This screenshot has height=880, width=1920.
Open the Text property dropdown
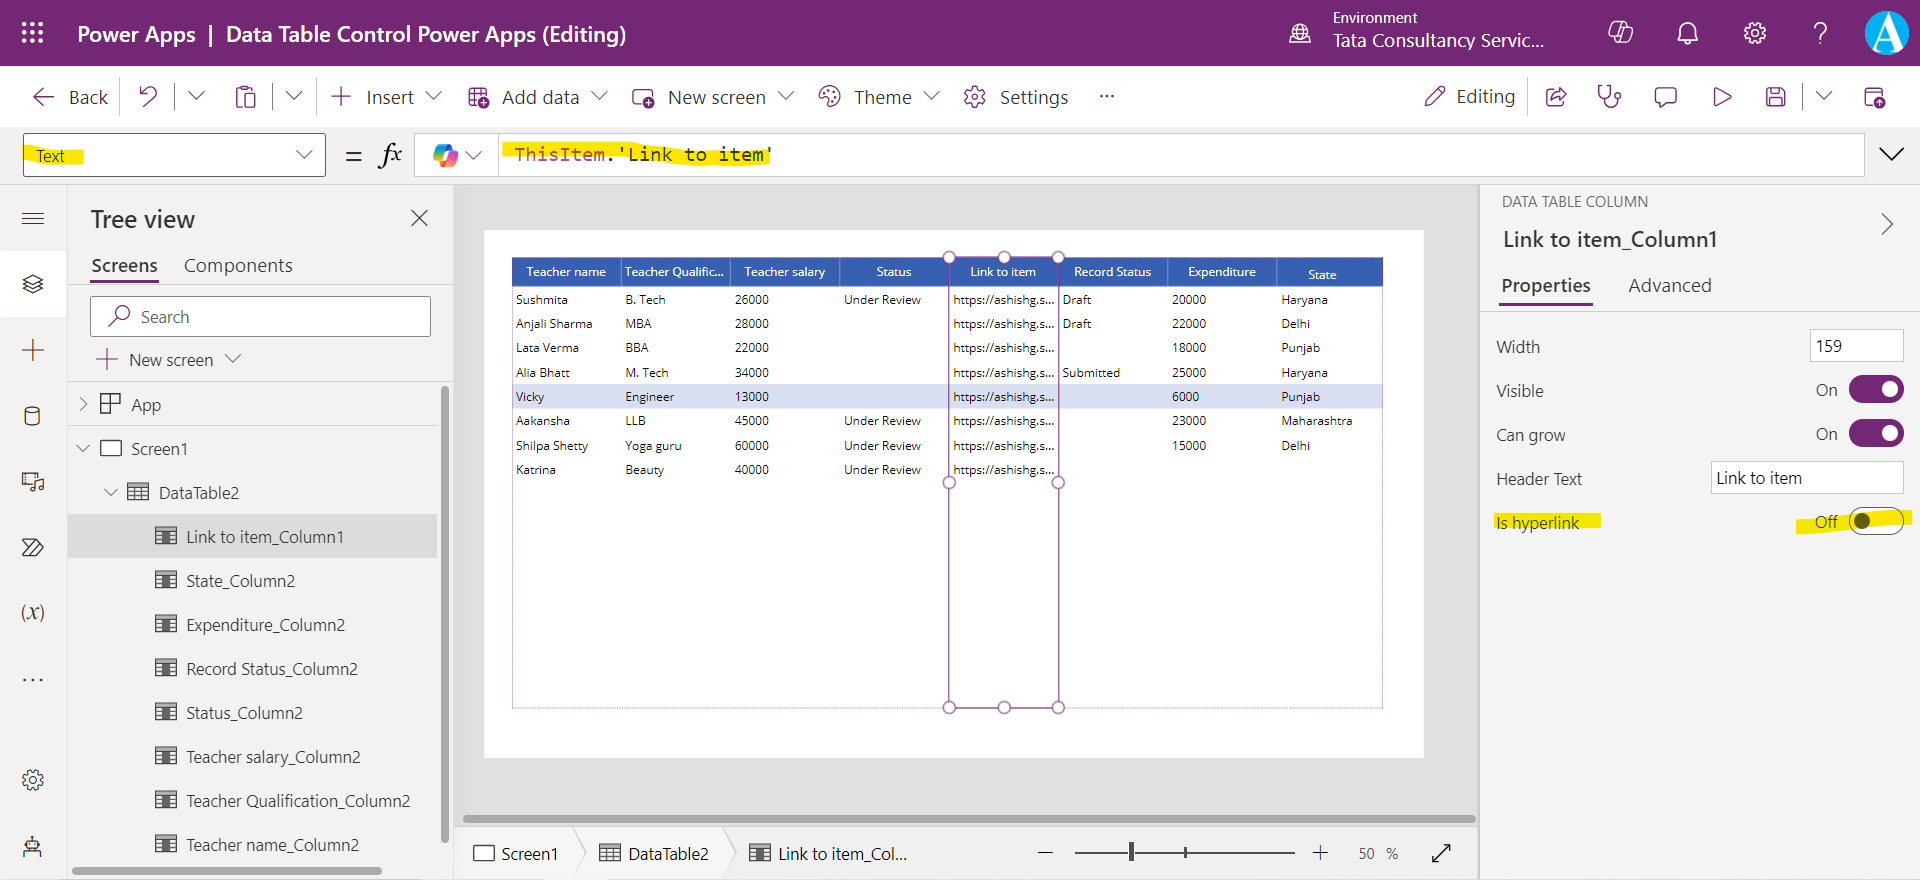[174, 155]
